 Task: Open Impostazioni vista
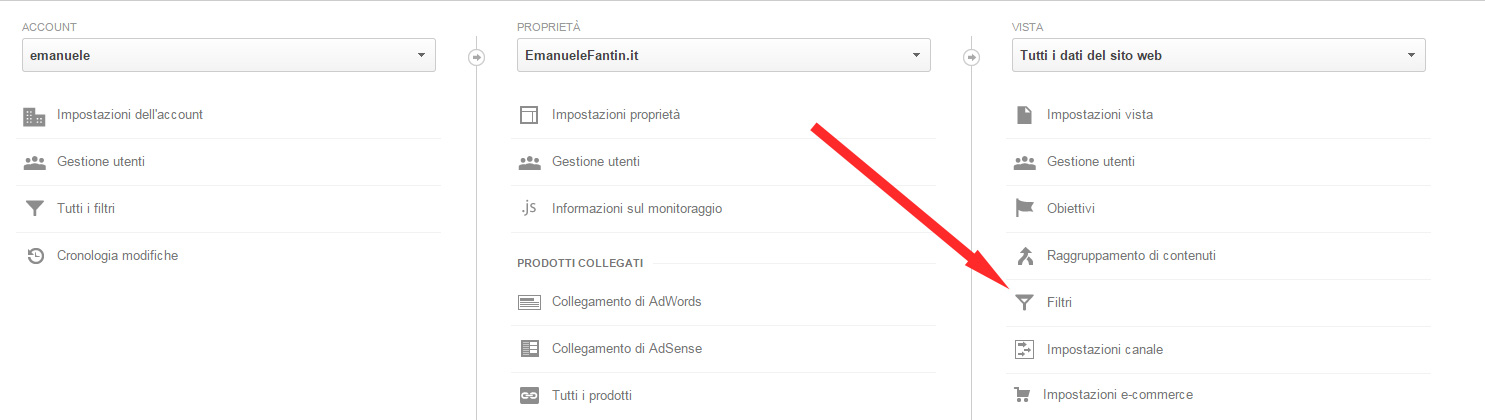click(1100, 115)
